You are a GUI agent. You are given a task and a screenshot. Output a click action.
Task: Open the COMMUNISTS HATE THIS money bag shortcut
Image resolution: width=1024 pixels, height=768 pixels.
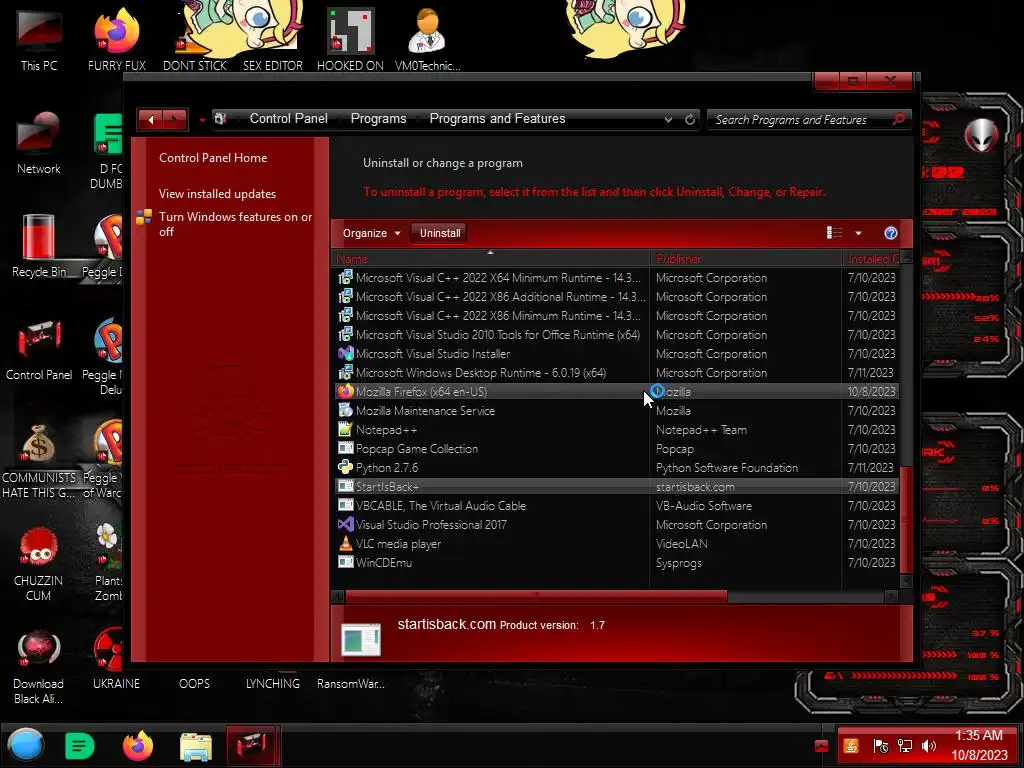click(x=39, y=461)
